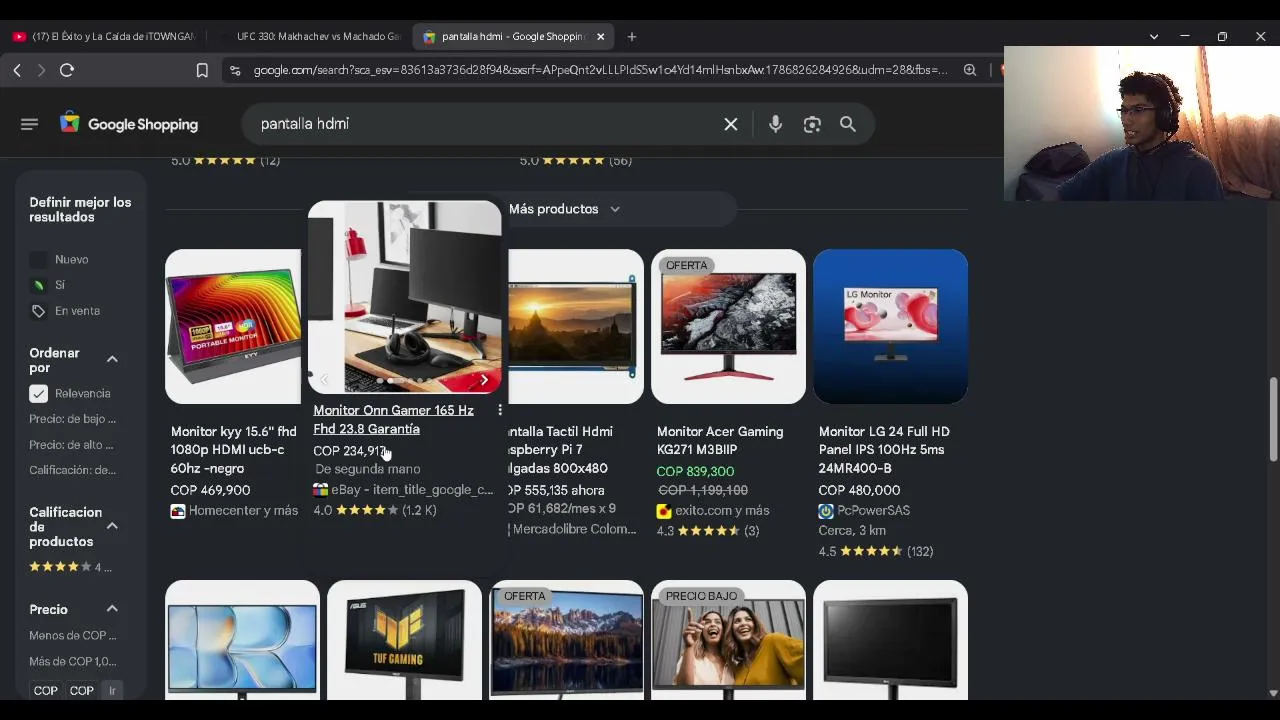
Task: Go forward with the browser forward arrow
Action: pos(41,70)
